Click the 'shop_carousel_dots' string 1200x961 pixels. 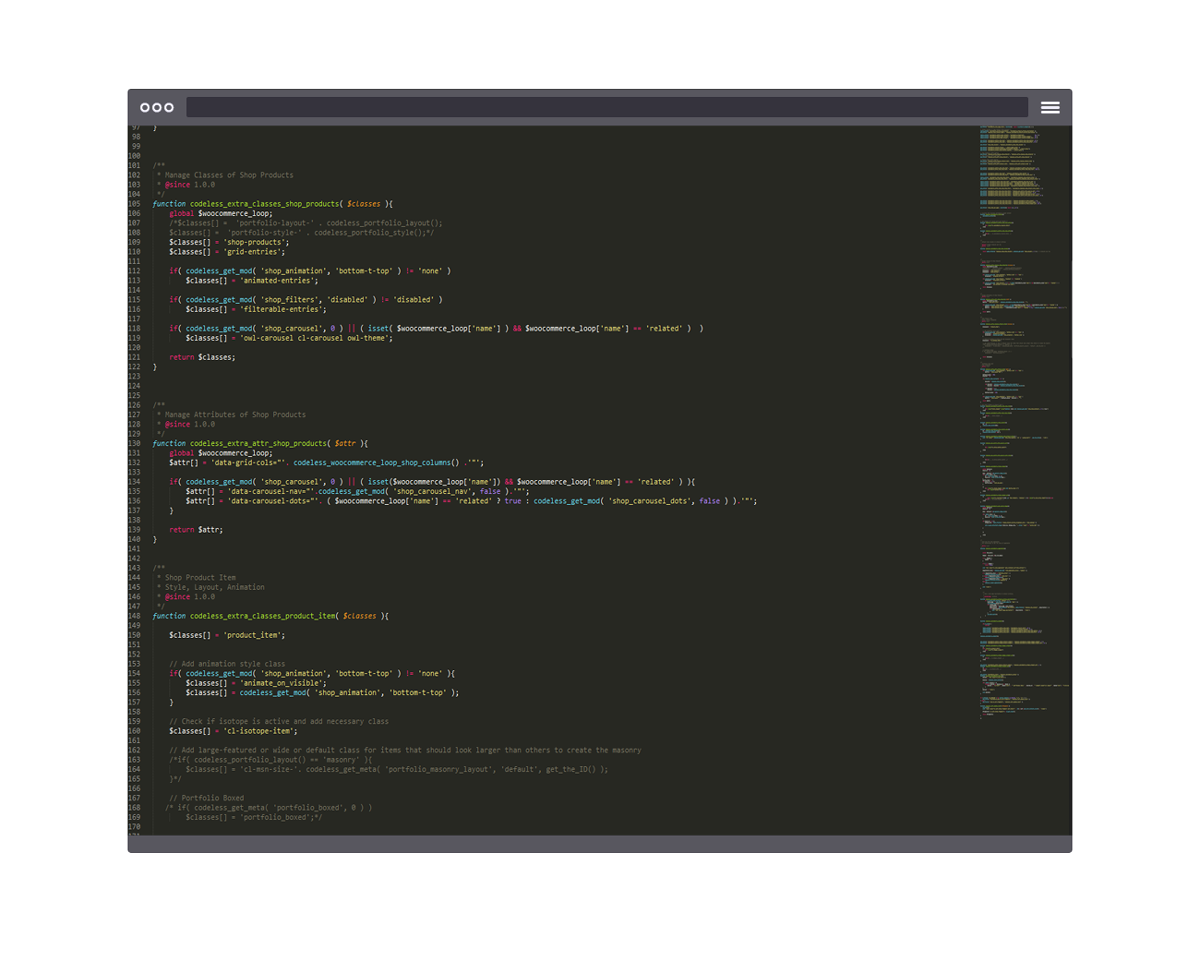(x=651, y=501)
